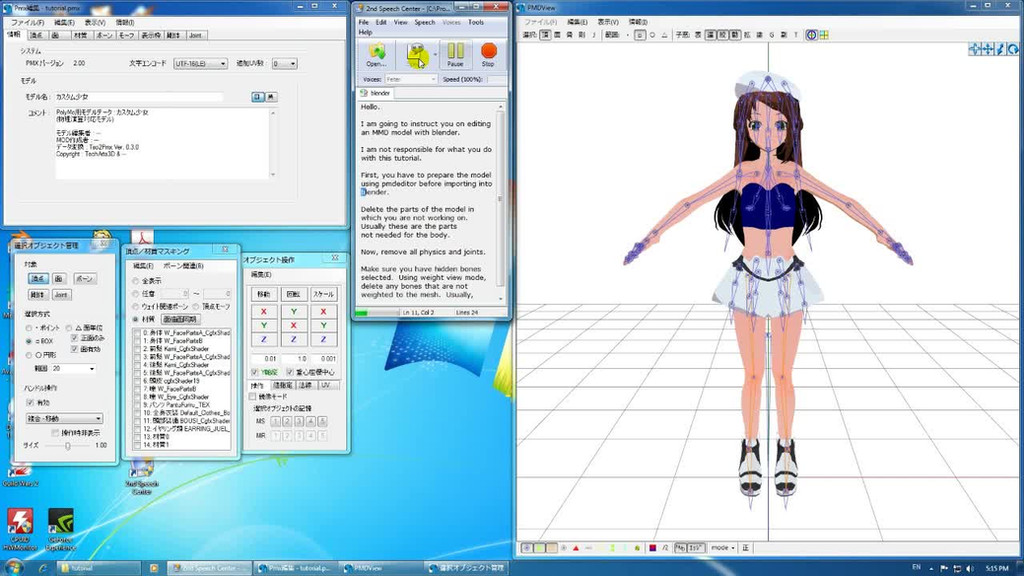Check material 0 W_FacePartsA in masking list
The width and height of the screenshot is (1024, 576).
click(x=136, y=333)
